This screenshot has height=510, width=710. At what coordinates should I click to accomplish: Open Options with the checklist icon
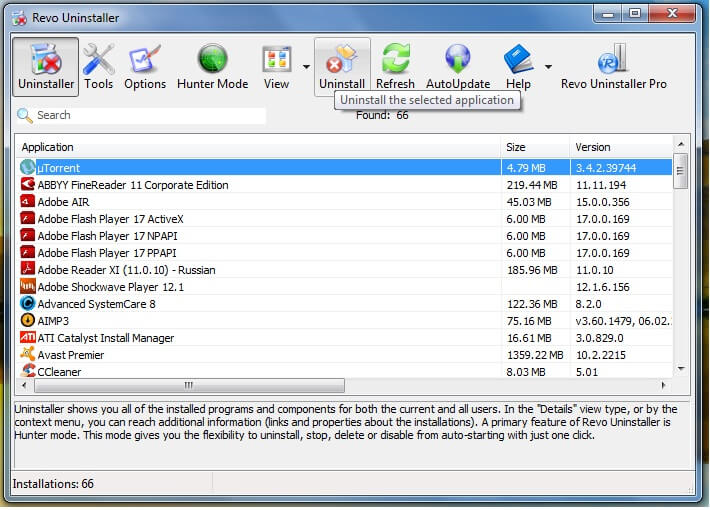[x=145, y=67]
